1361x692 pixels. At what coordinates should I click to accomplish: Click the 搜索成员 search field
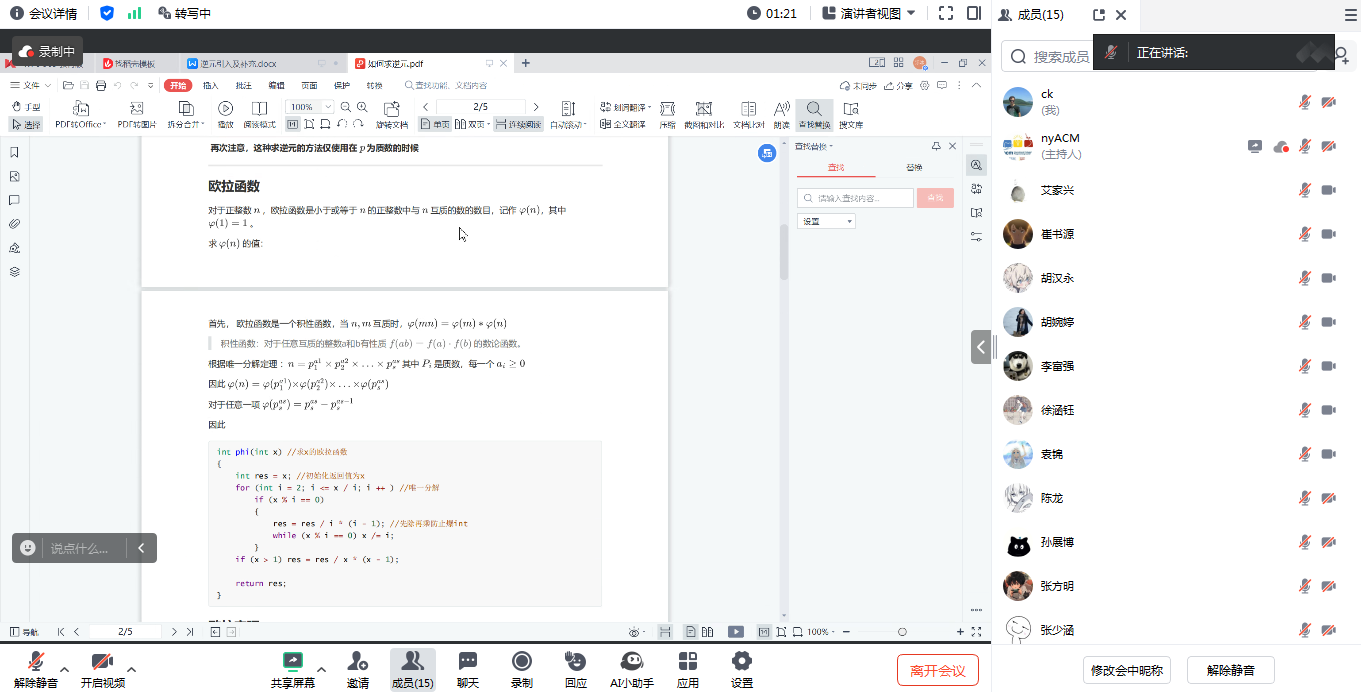[x=1060, y=57]
